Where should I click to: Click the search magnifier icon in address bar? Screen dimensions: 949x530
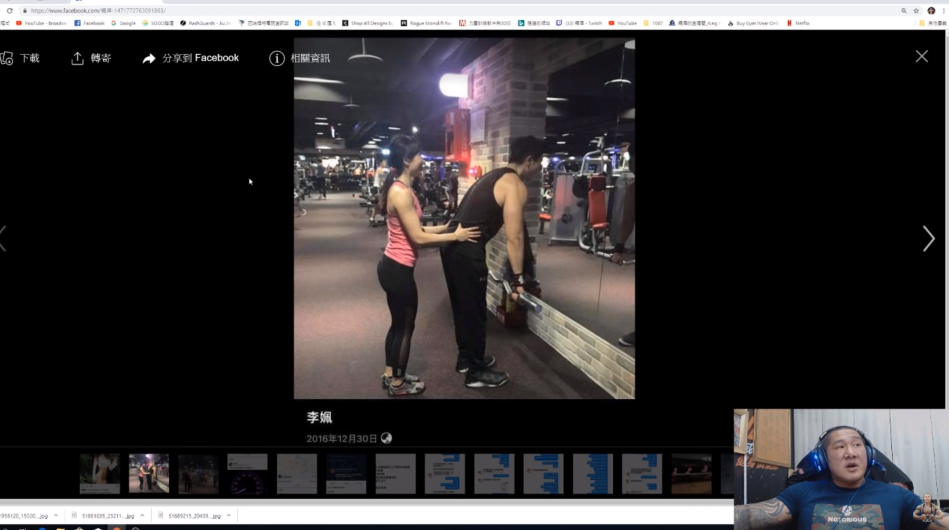click(903, 10)
